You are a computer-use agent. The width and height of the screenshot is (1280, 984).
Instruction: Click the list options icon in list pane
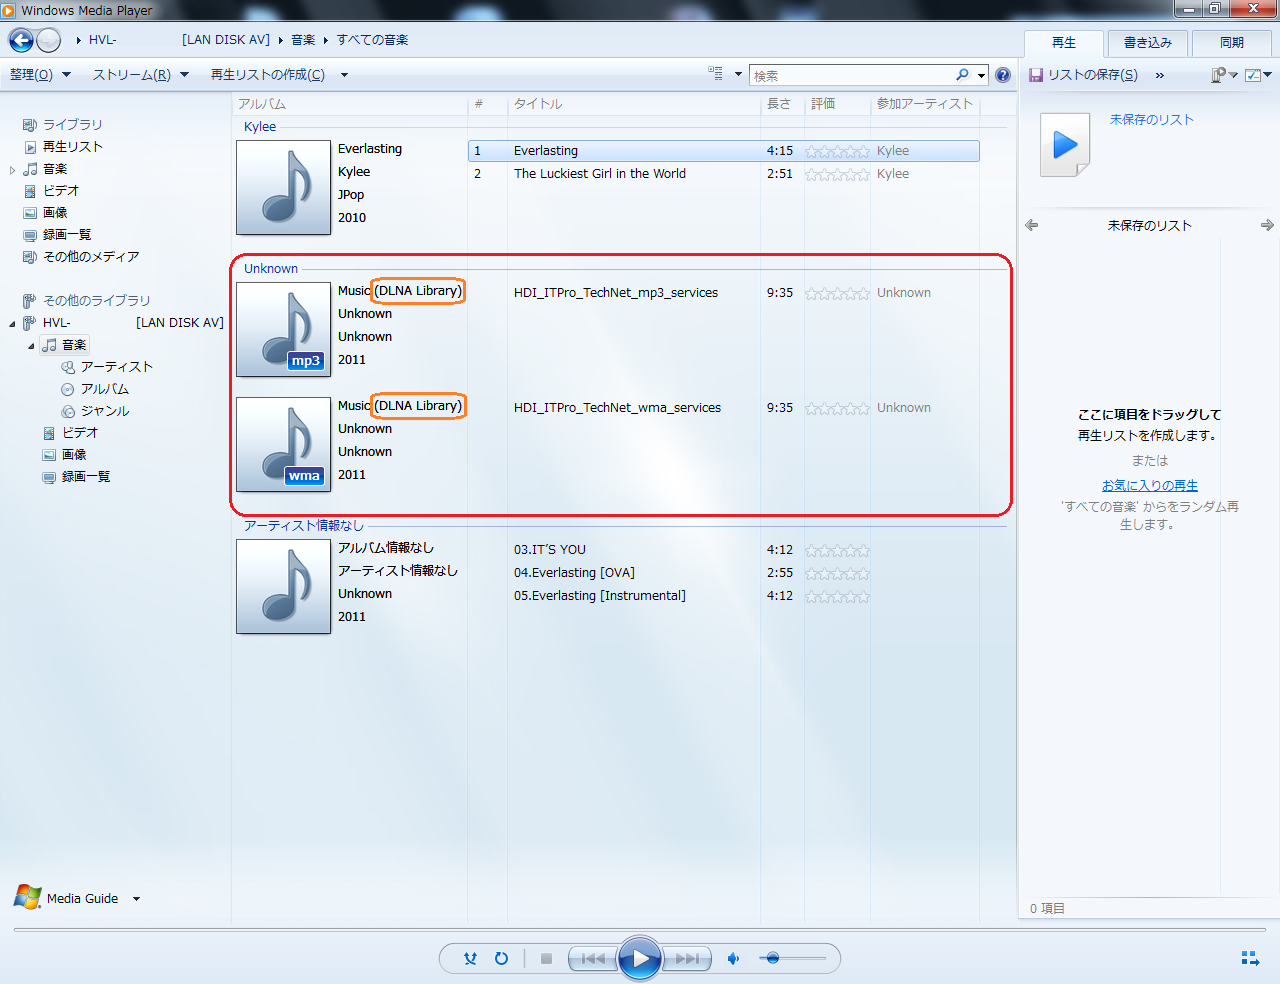point(1218,75)
